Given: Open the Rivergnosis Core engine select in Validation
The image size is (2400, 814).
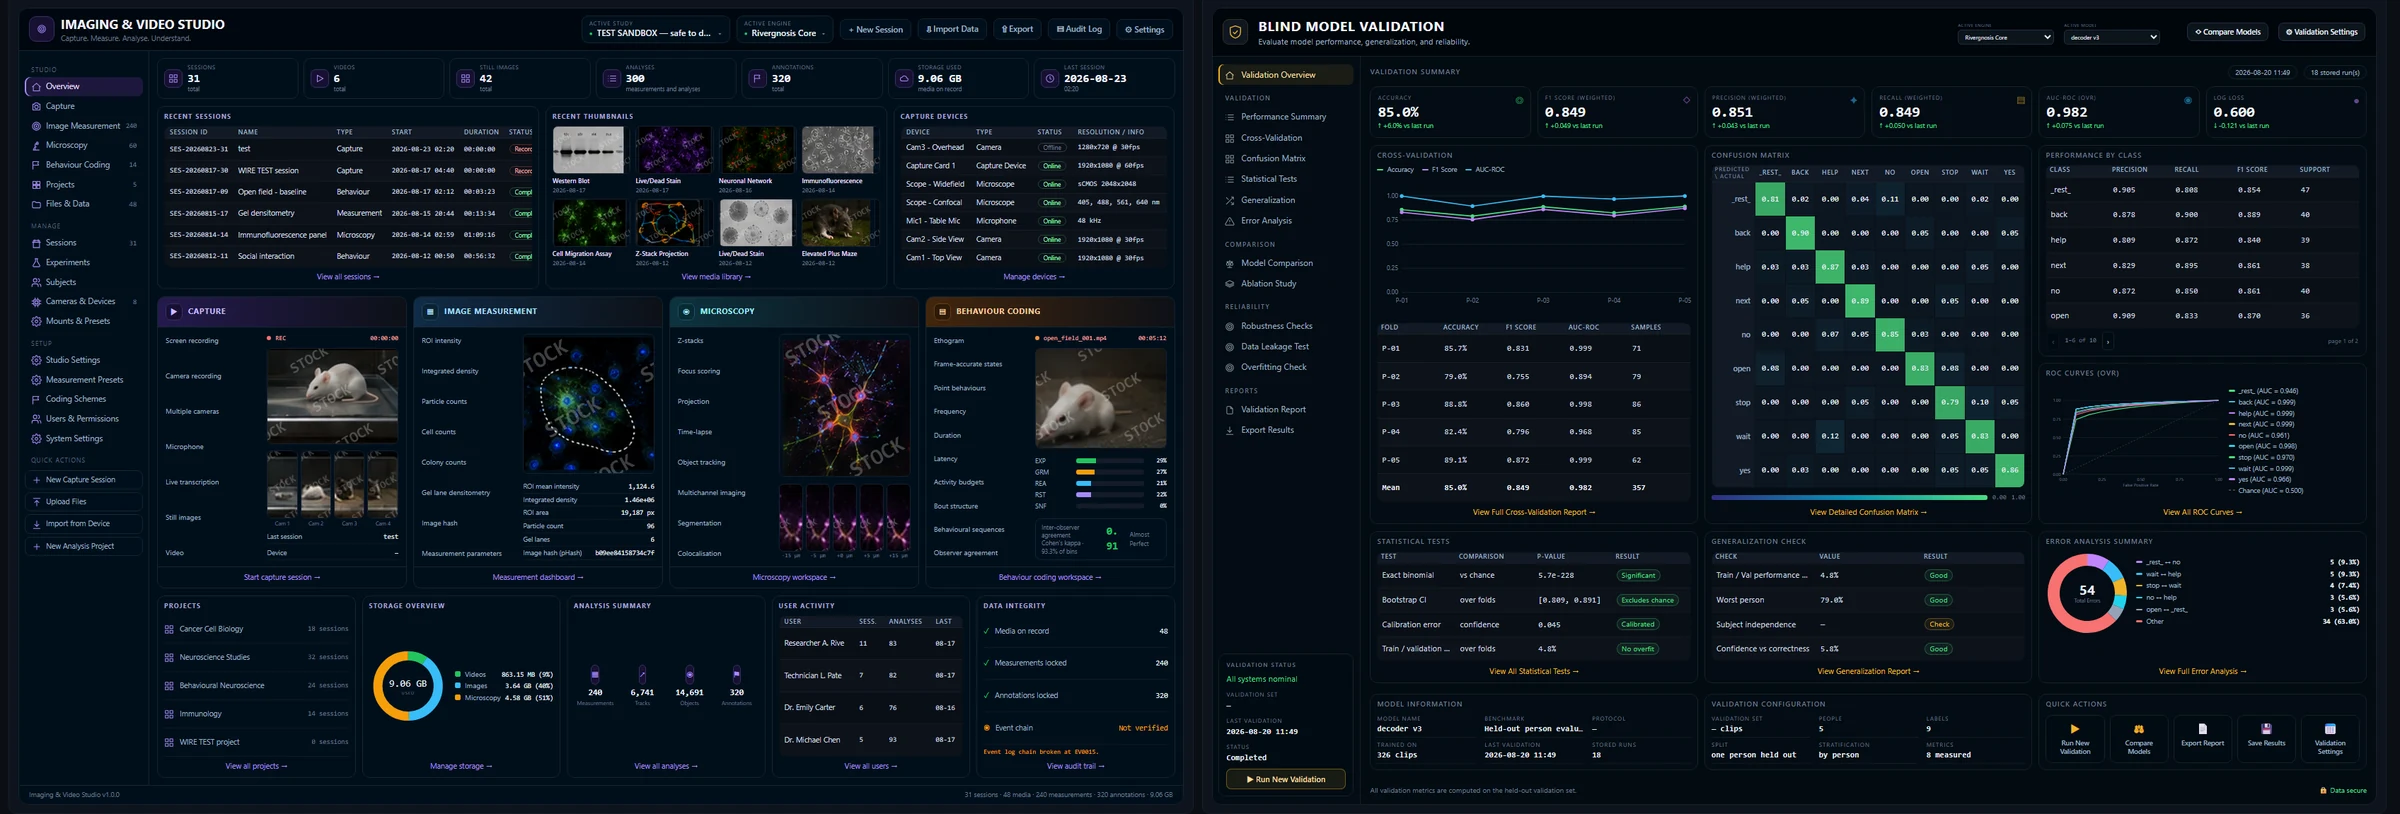Looking at the screenshot, I should point(2005,37).
